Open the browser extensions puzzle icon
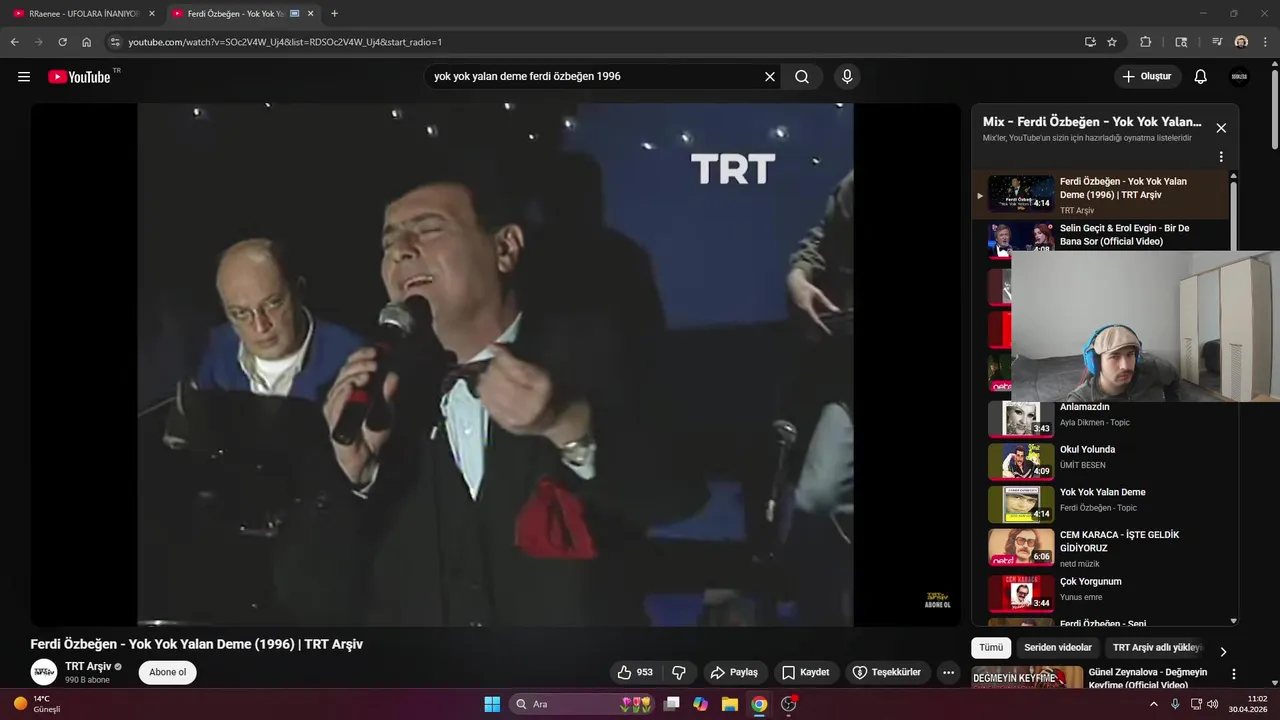Viewport: 1280px width, 720px height. pos(1146,42)
